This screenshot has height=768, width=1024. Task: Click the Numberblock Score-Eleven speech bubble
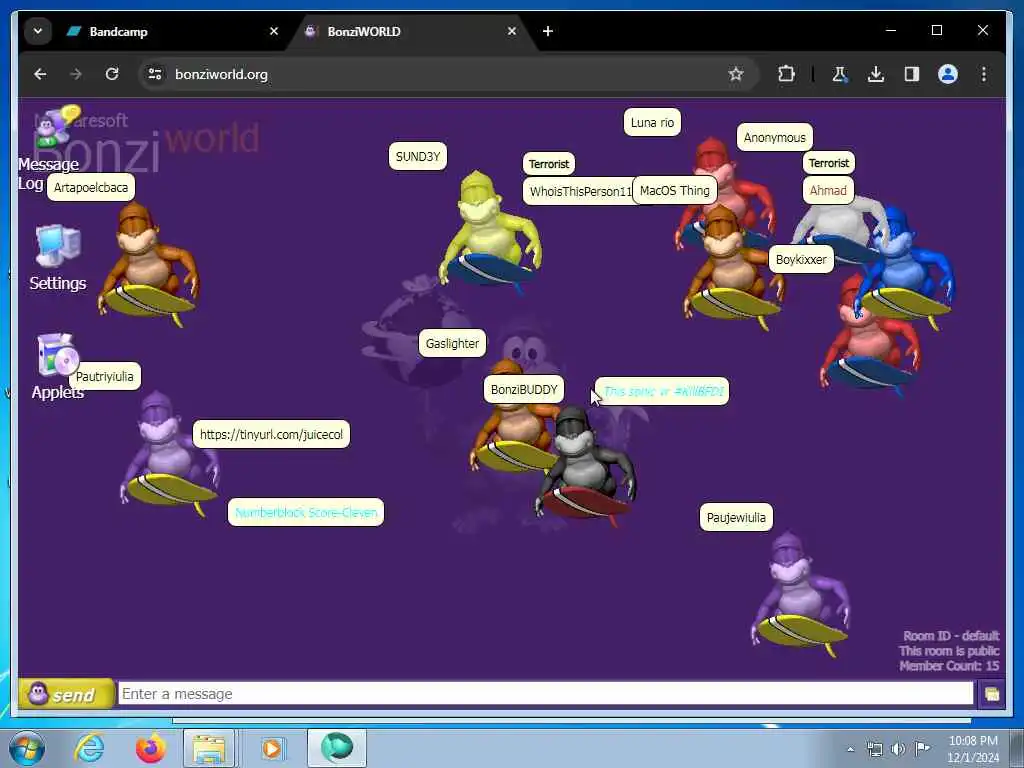pos(306,513)
